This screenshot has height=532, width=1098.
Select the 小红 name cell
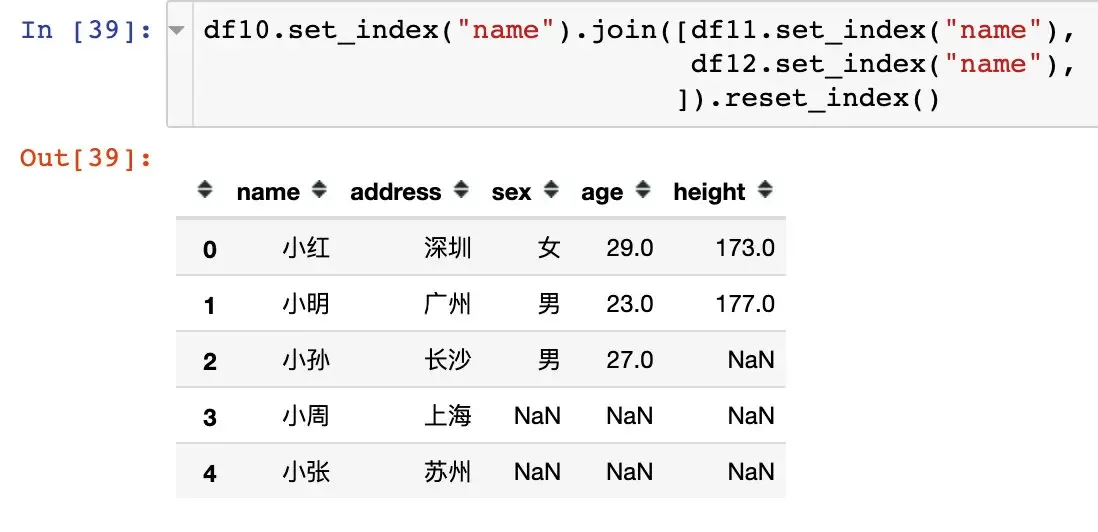click(x=306, y=248)
